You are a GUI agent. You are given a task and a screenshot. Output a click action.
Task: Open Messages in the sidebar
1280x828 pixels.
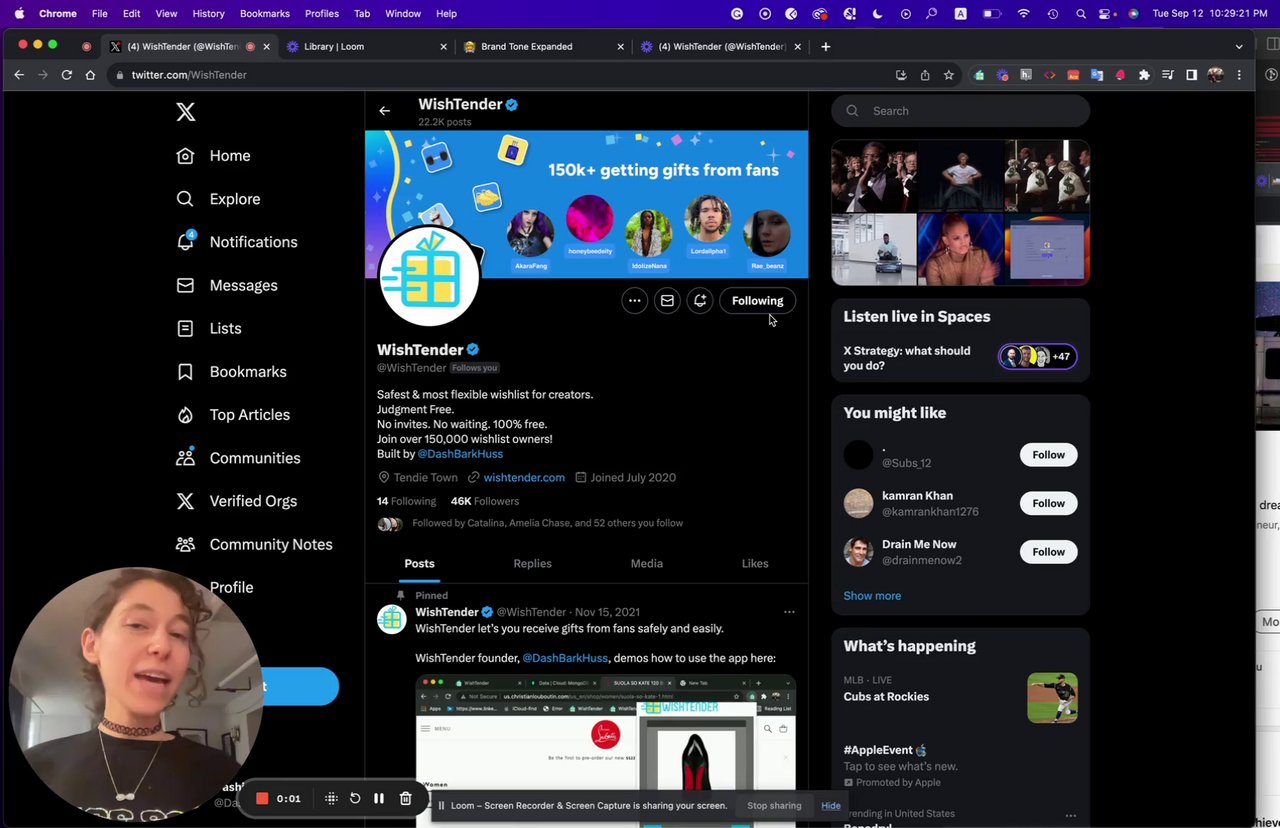coord(227,285)
